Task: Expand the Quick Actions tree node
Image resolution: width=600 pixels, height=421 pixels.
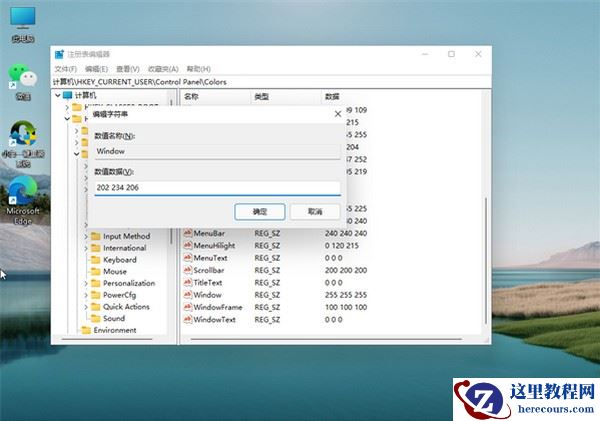Action: [86, 307]
